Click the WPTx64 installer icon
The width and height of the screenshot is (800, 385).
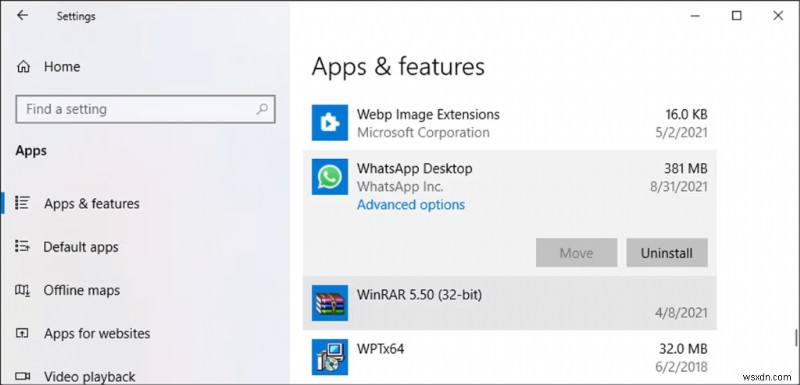(x=330, y=357)
